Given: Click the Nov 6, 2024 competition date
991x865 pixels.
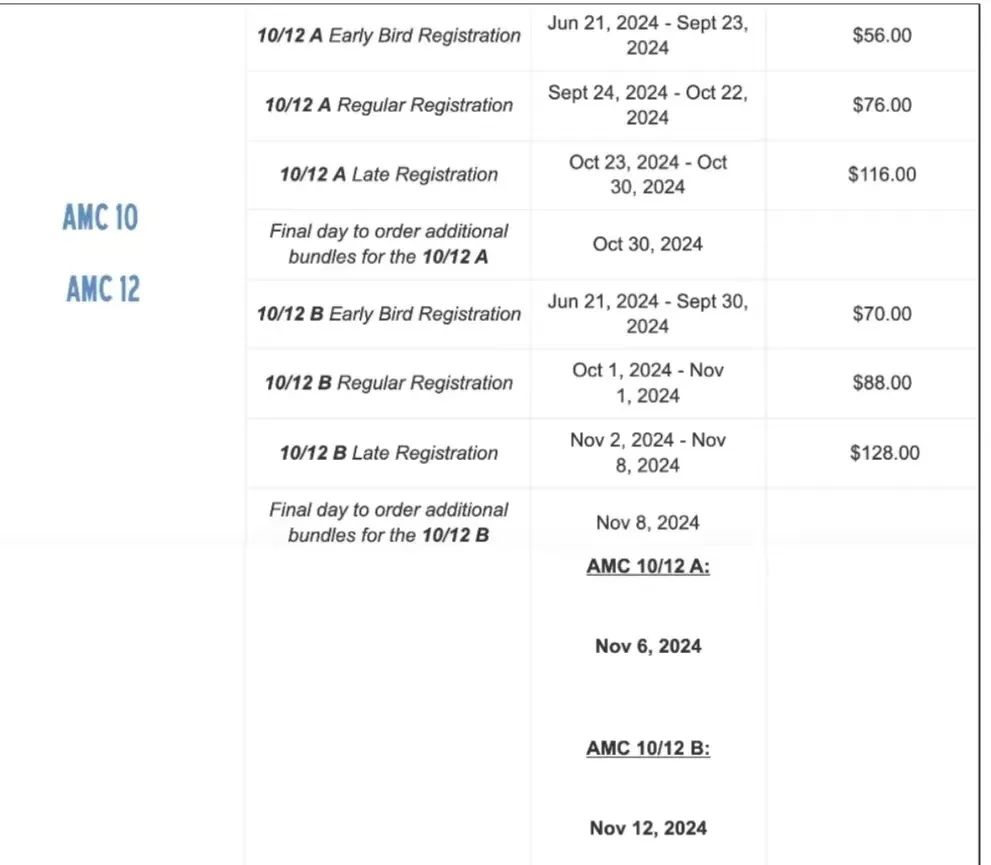Looking at the screenshot, I should (648, 646).
